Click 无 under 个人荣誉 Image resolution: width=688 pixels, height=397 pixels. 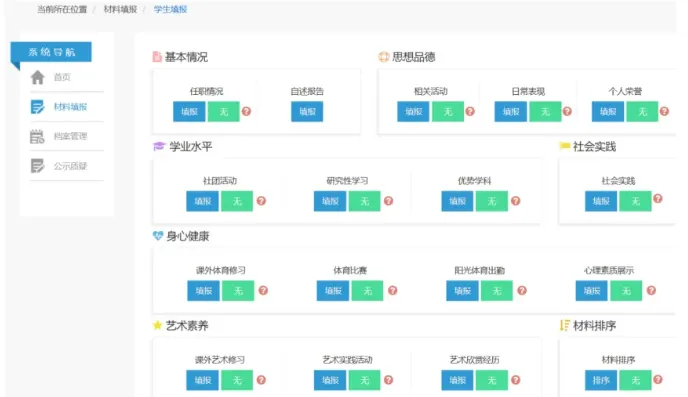click(642, 111)
